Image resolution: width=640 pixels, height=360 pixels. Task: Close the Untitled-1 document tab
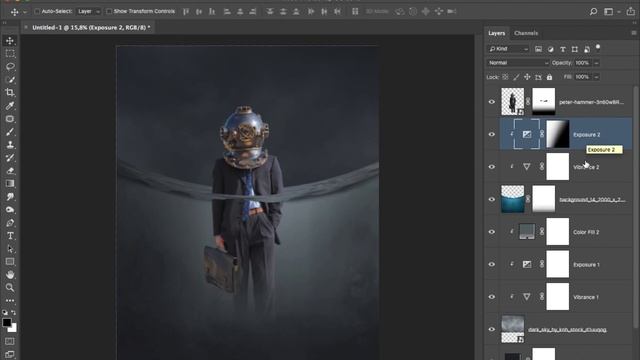(x=26, y=27)
